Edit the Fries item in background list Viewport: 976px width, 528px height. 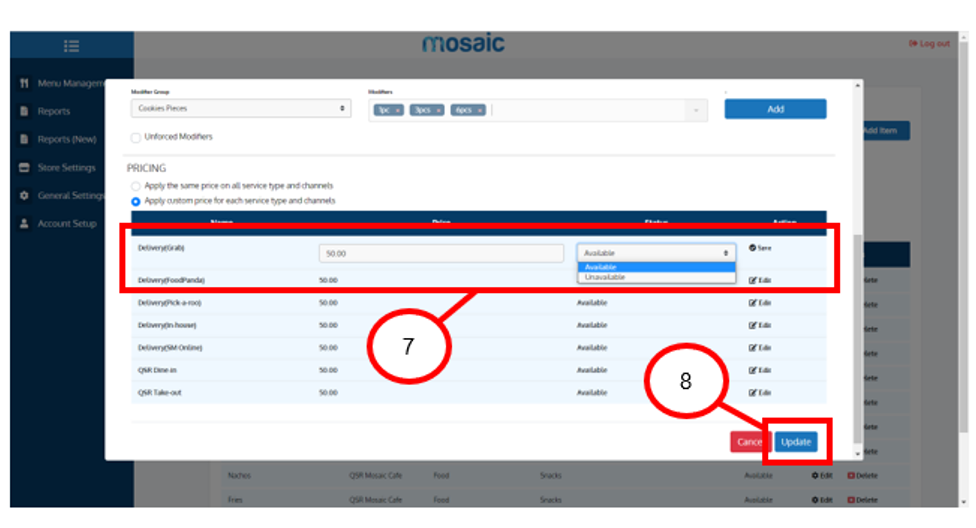pos(822,500)
